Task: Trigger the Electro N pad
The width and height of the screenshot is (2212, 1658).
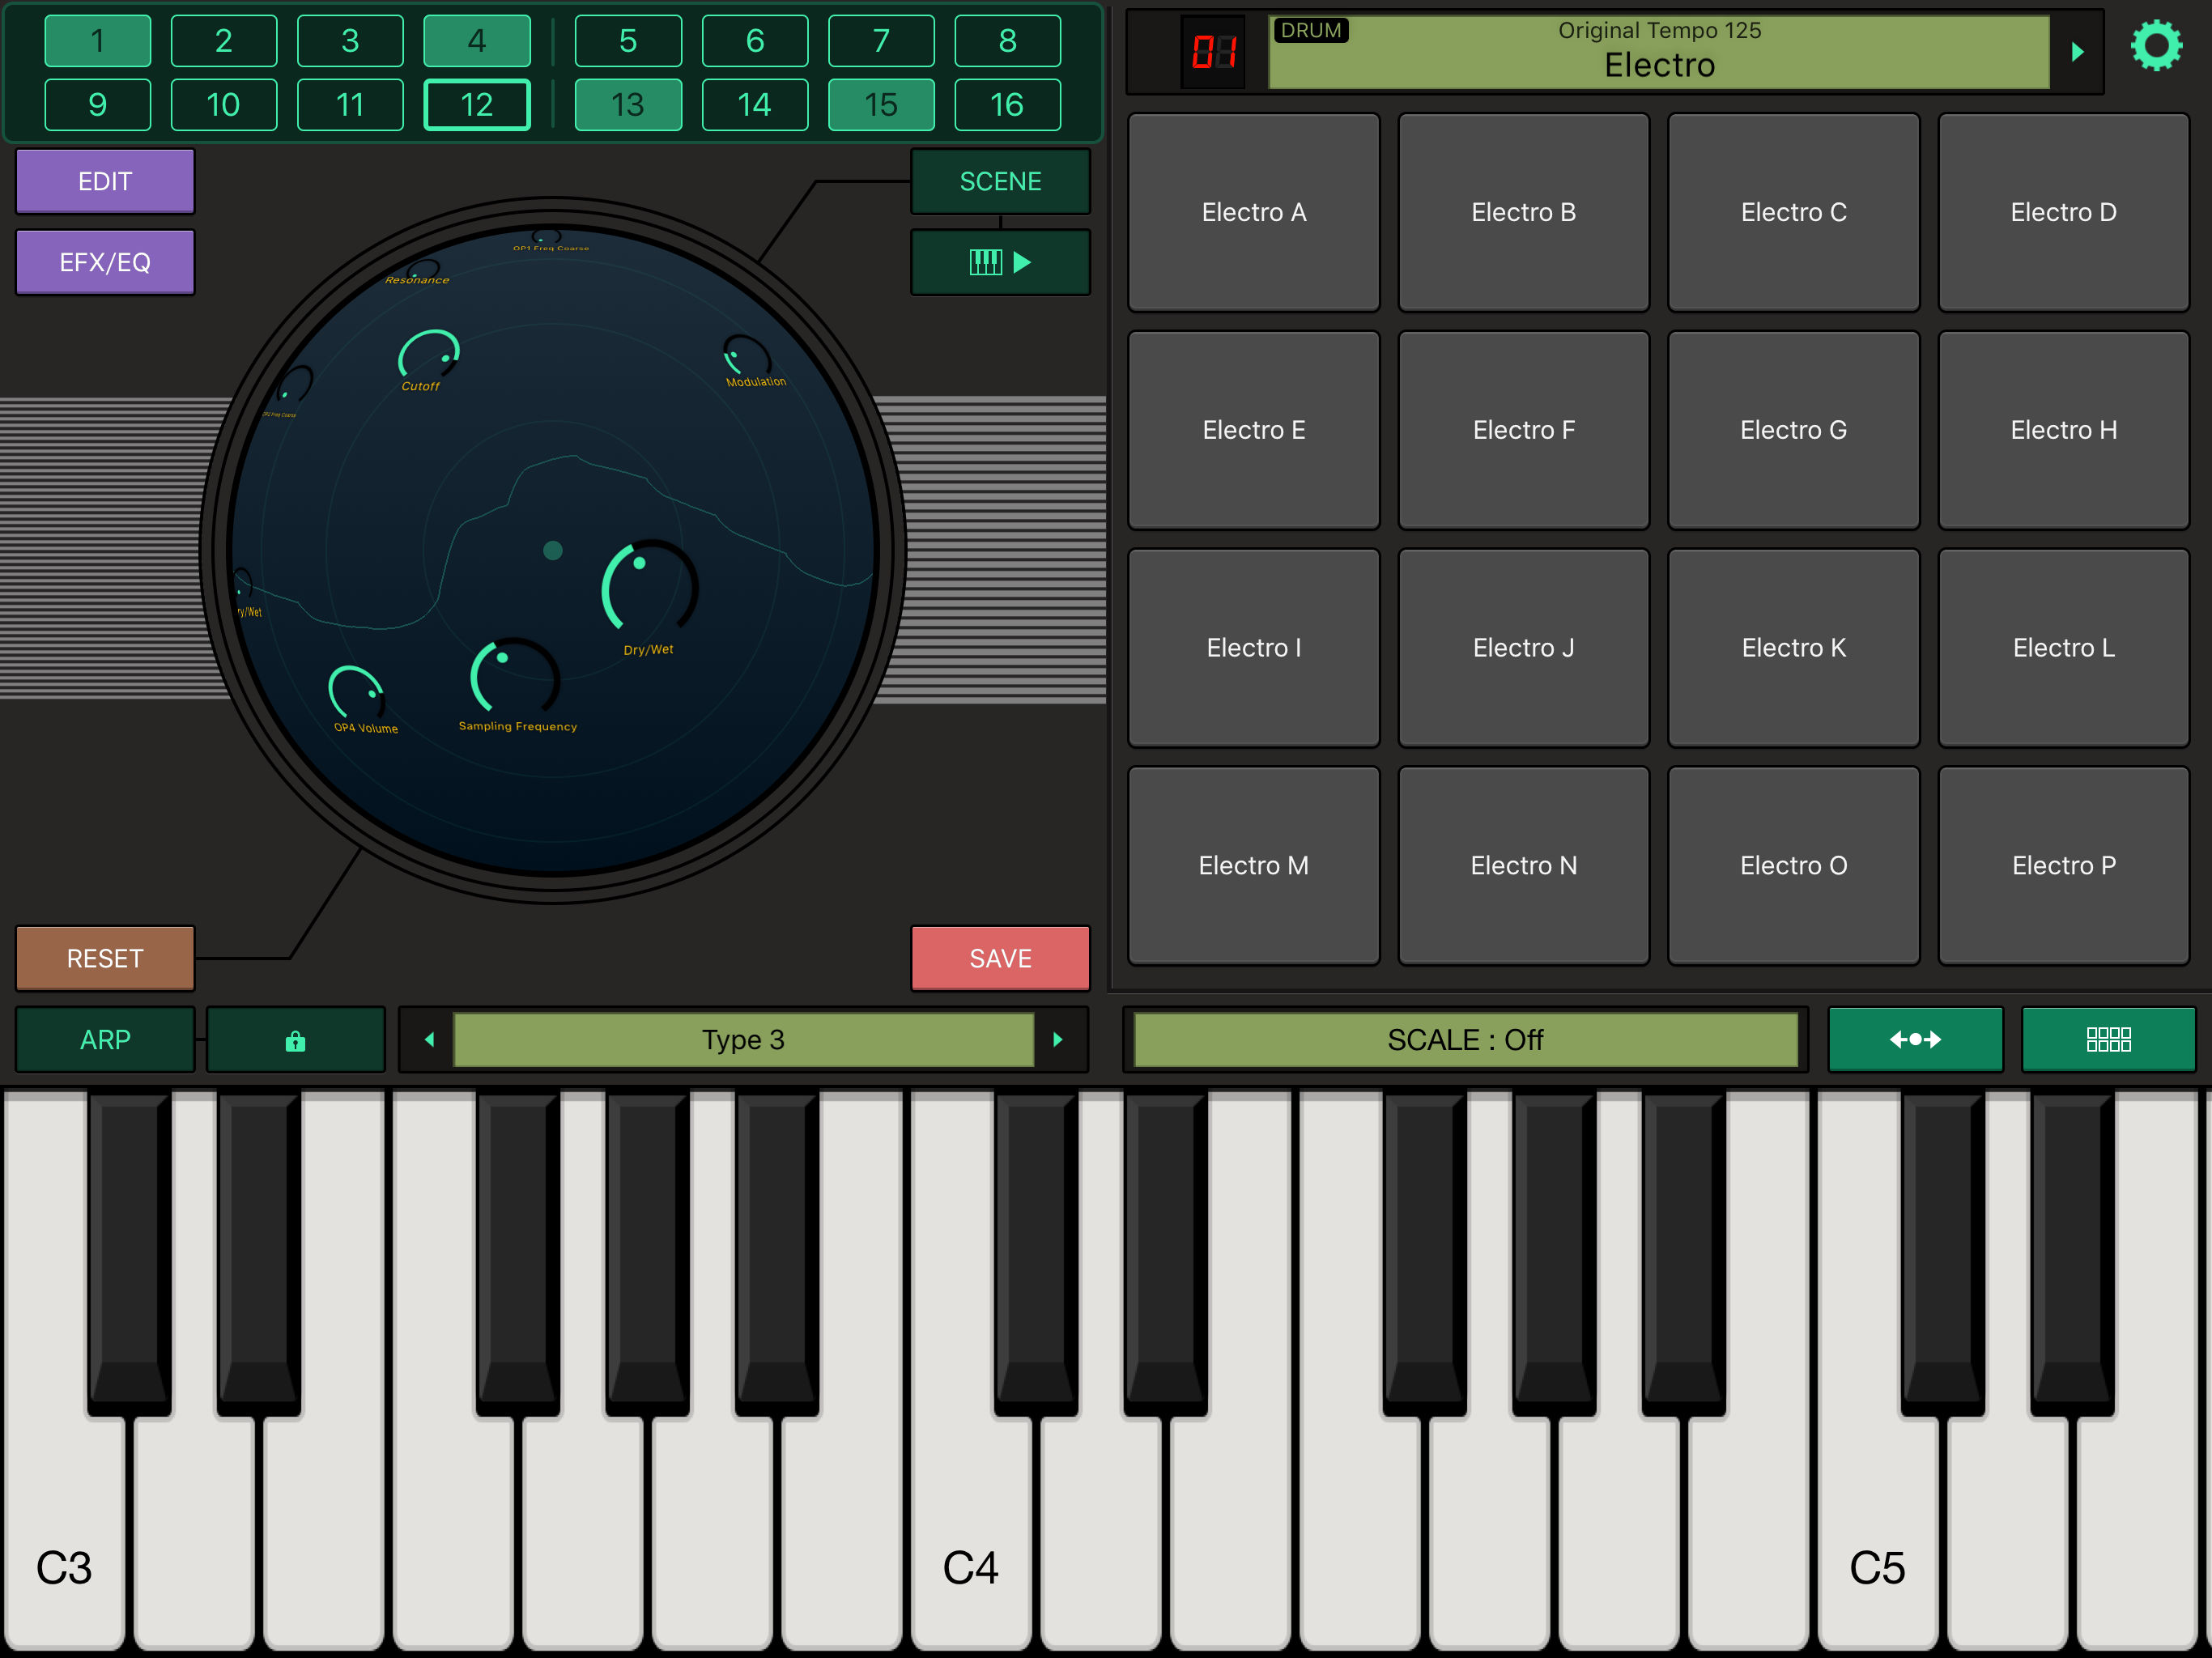Action: [x=1523, y=866]
